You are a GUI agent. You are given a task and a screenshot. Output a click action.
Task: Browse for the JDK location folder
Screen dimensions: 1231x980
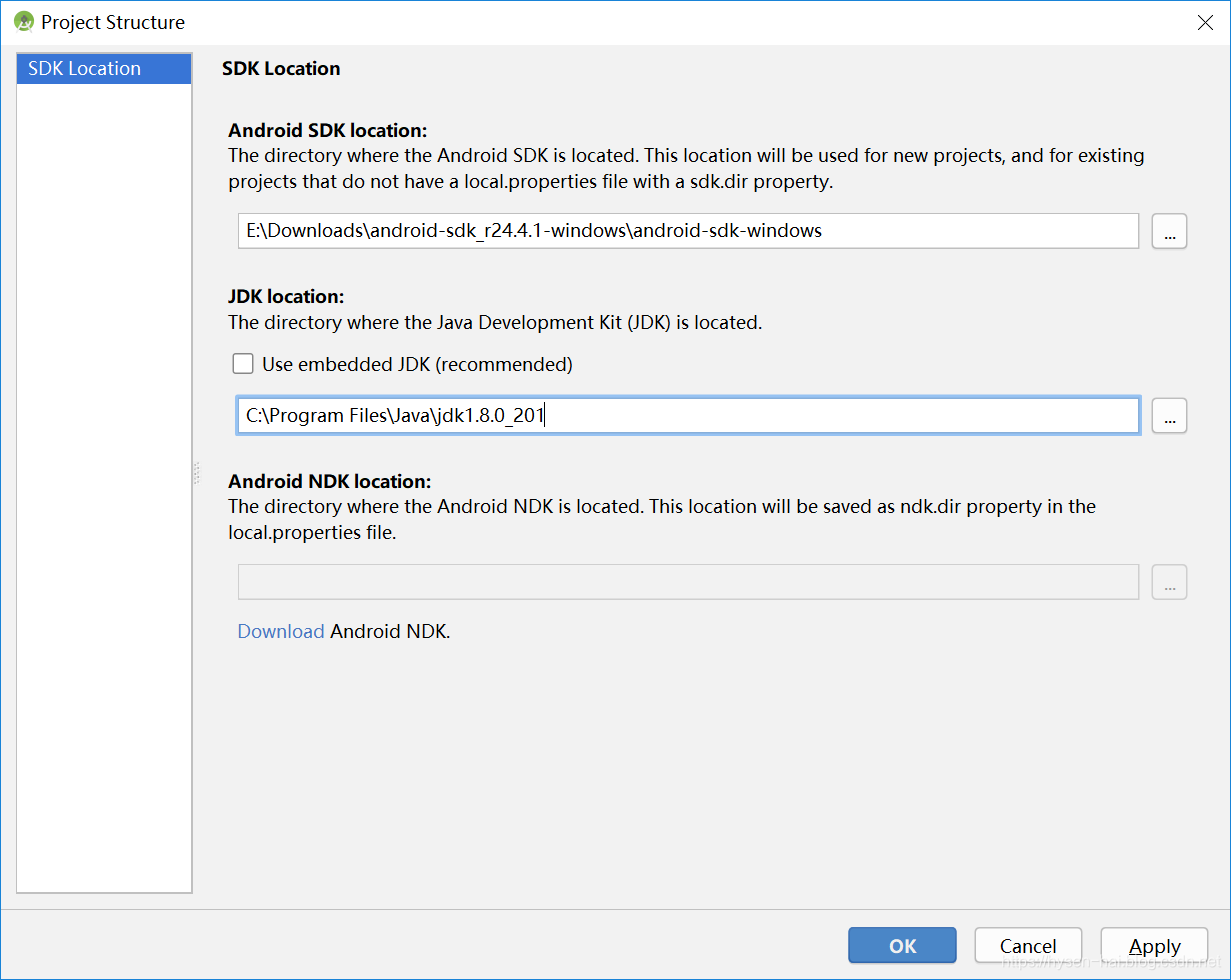click(x=1169, y=415)
